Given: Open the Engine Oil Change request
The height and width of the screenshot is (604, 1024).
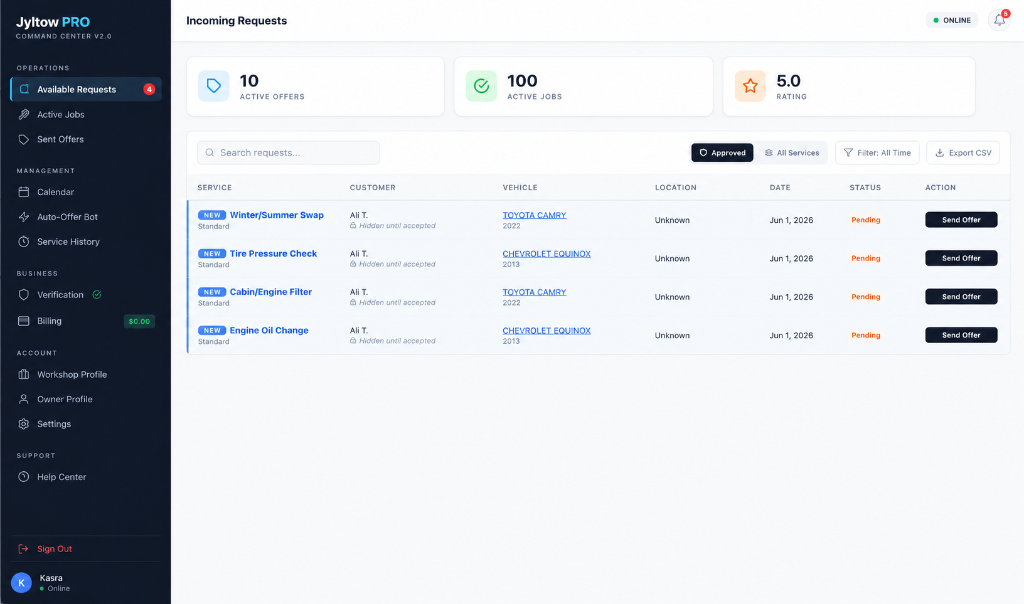Looking at the screenshot, I should tap(269, 330).
